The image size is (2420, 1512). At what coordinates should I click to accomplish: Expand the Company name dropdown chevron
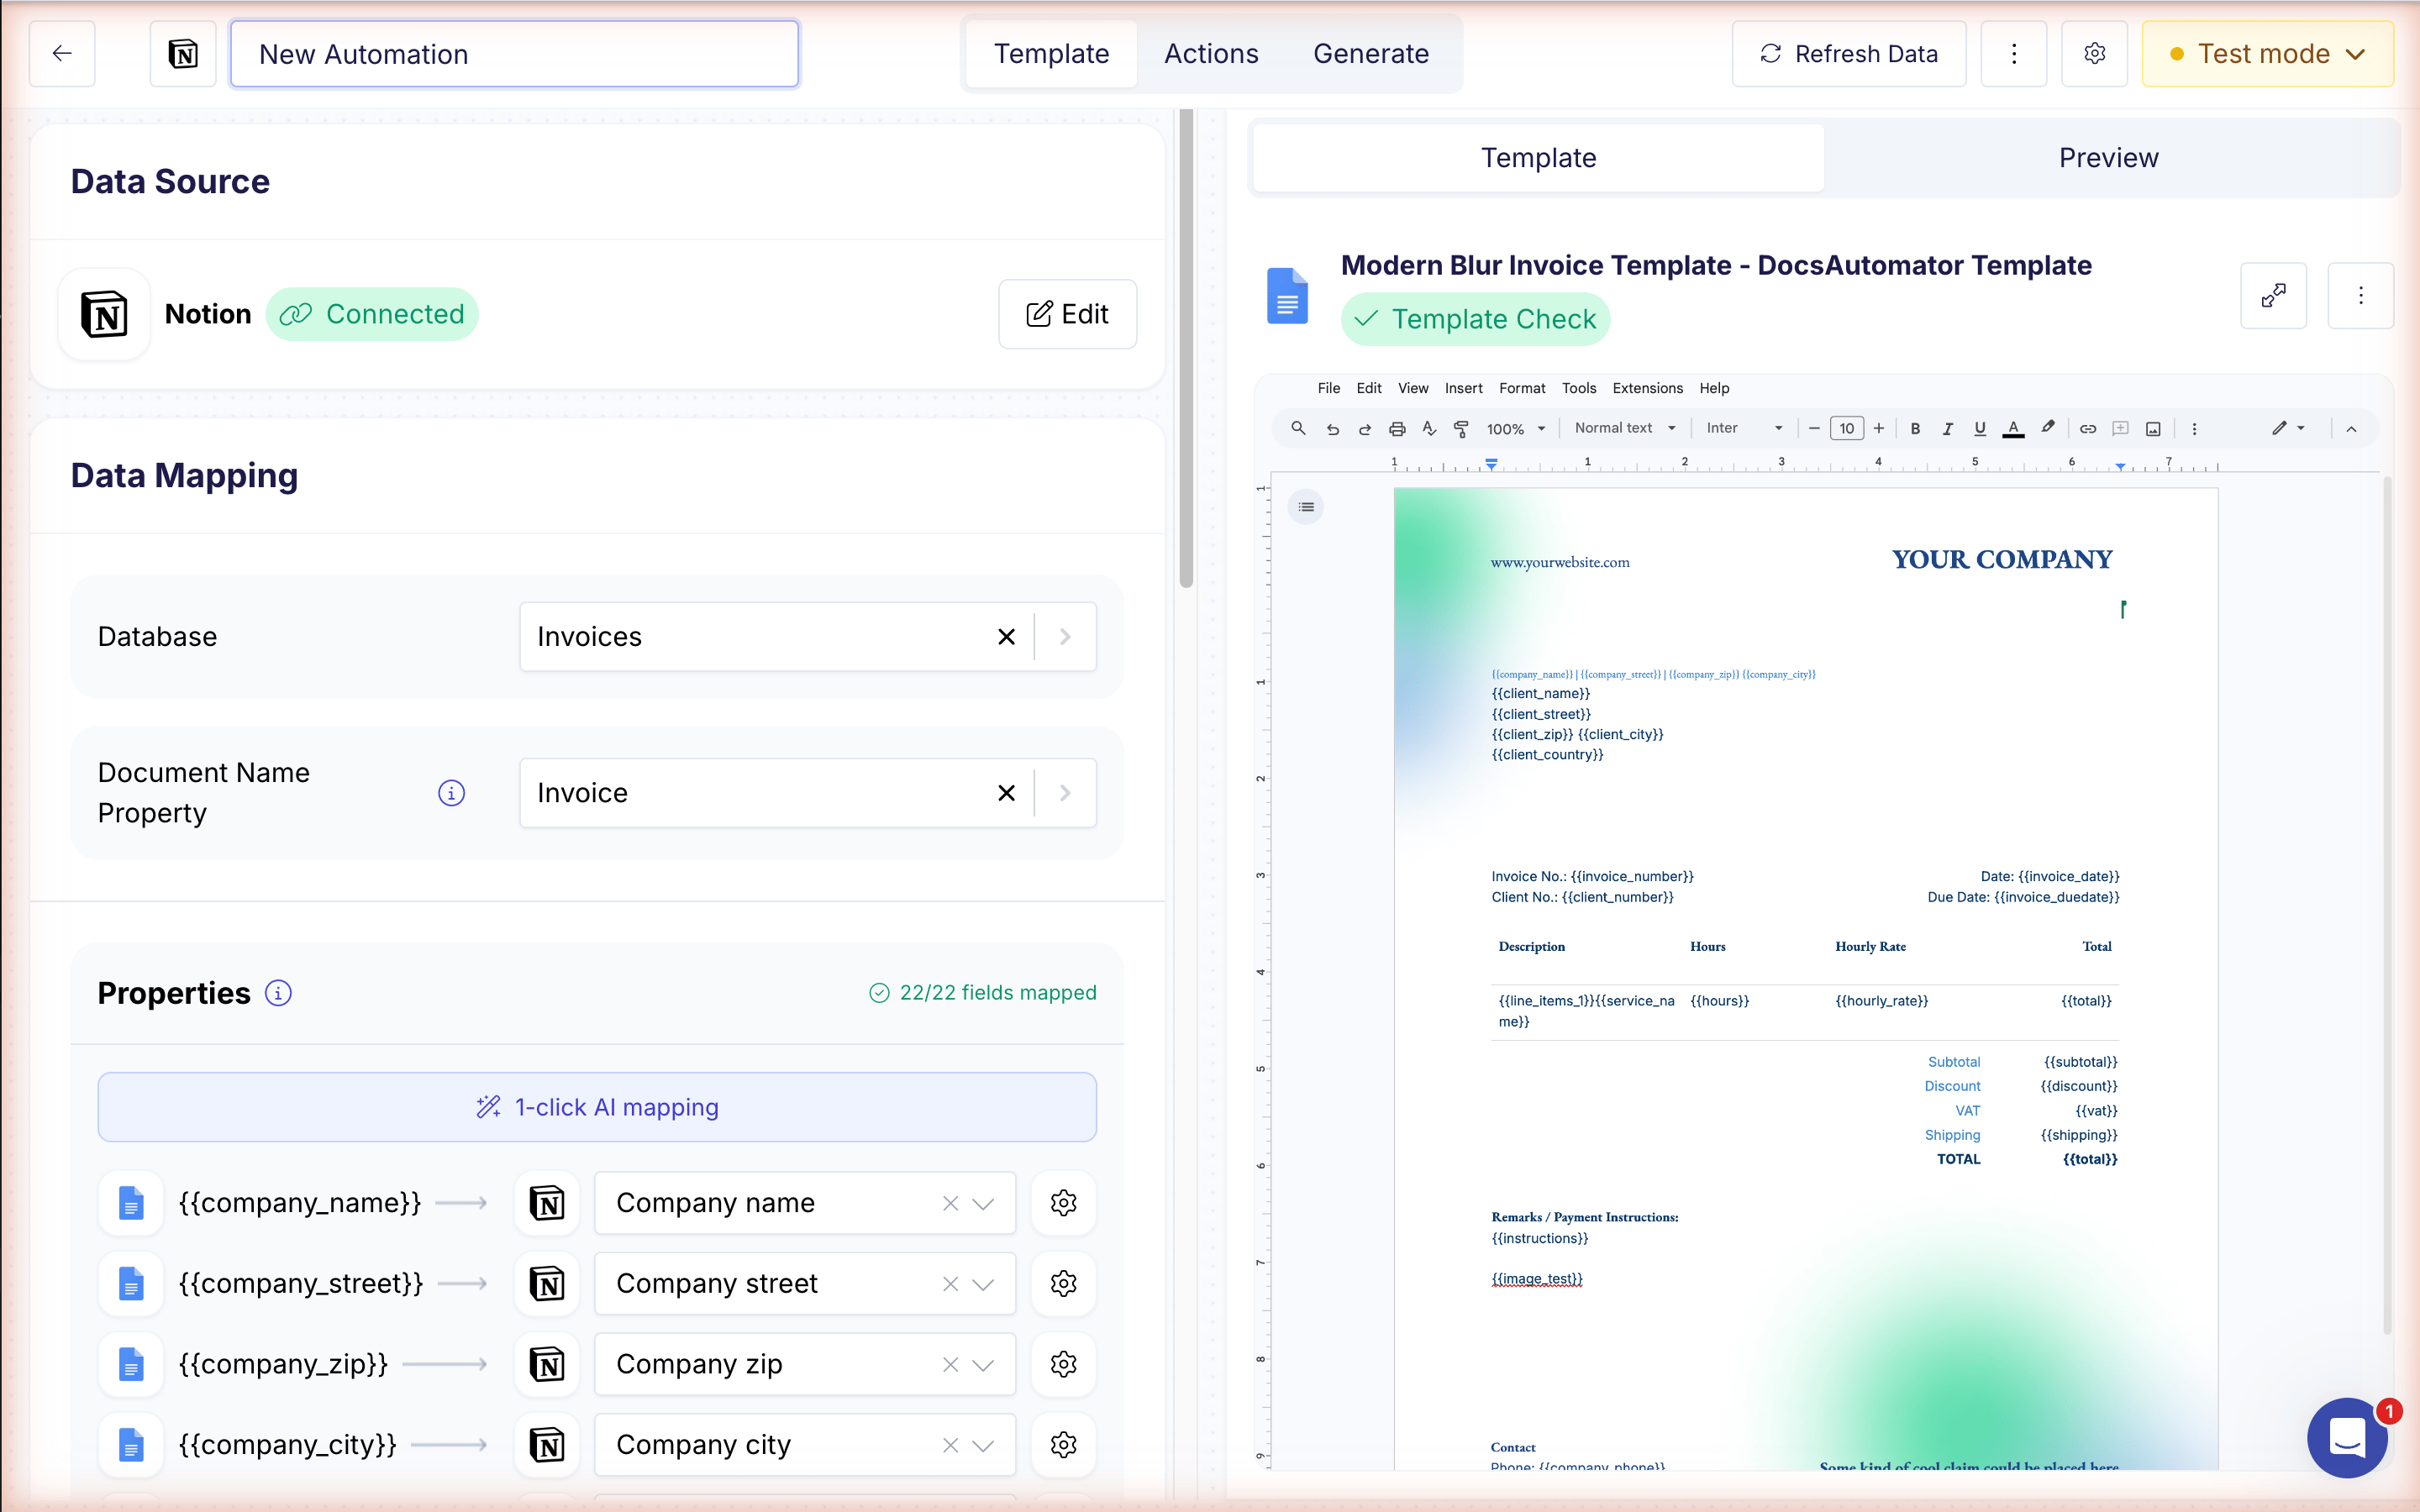tap(983, 1203)
